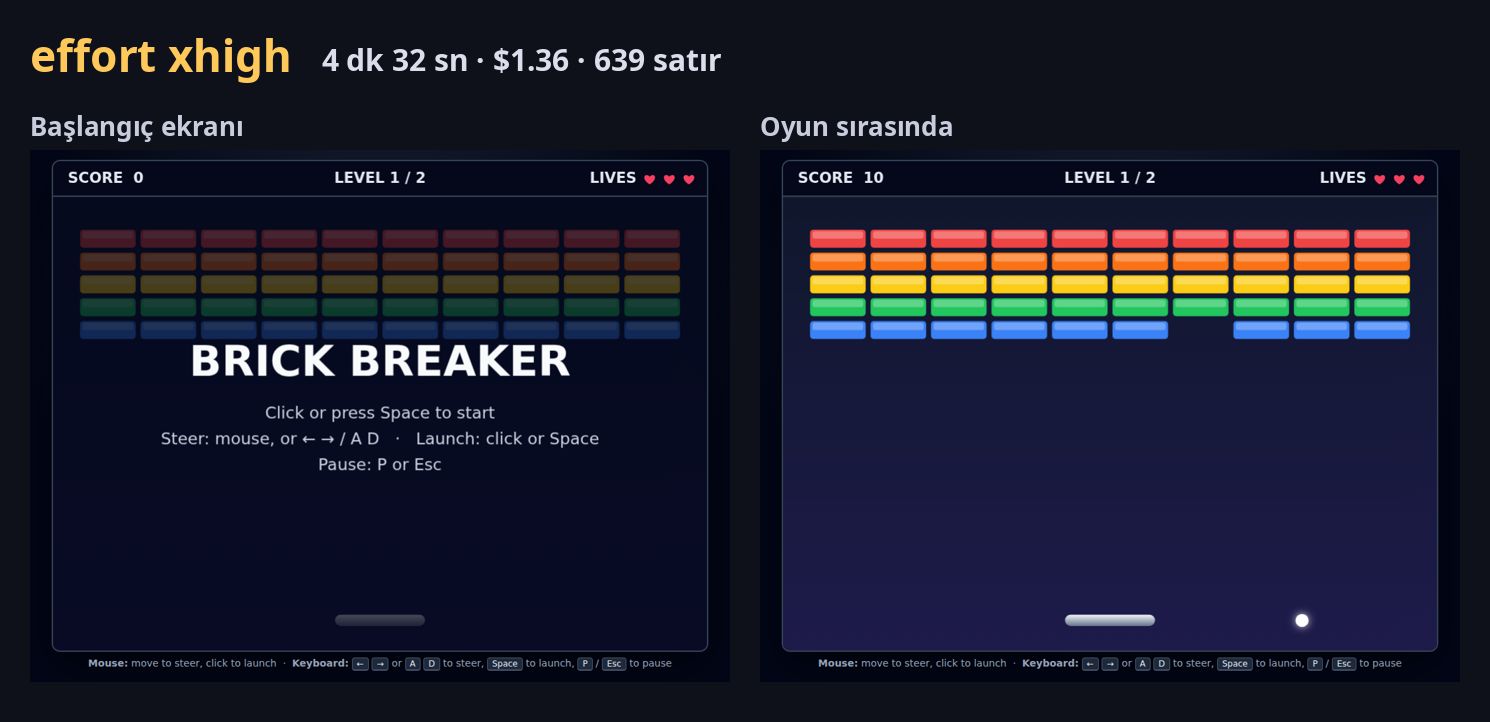Click the Esc key hint in the start screen footer
Image resolution: width=1490 pixels, height=722 pixels.
(614, 664)
